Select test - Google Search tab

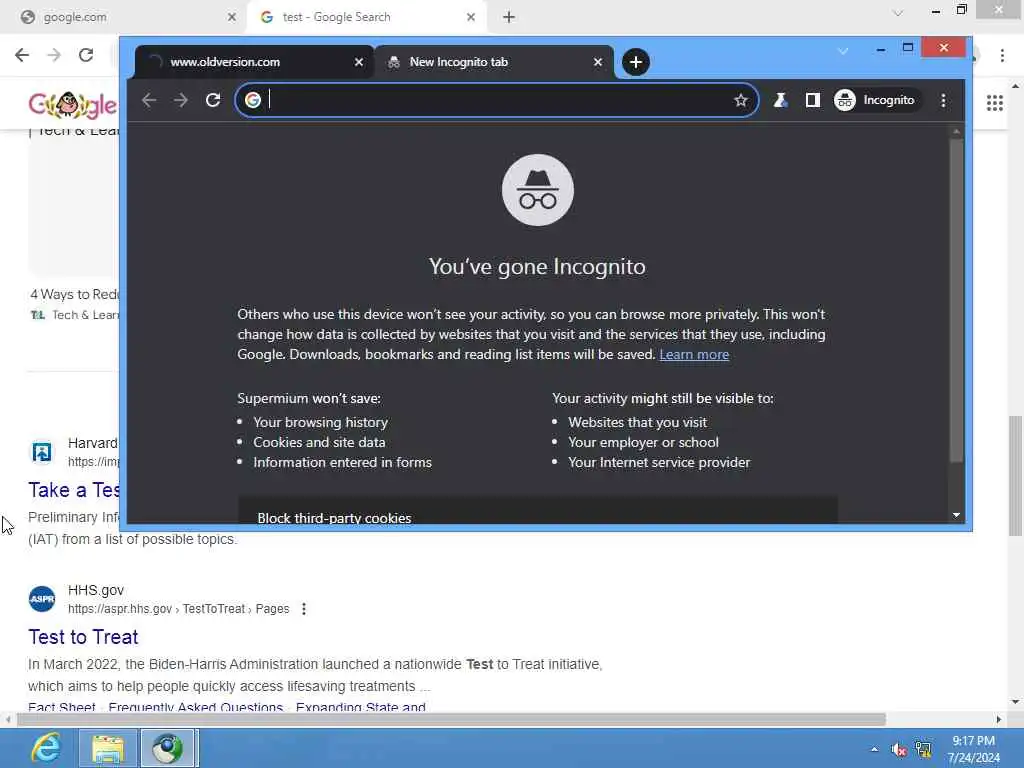pos(366,17)
